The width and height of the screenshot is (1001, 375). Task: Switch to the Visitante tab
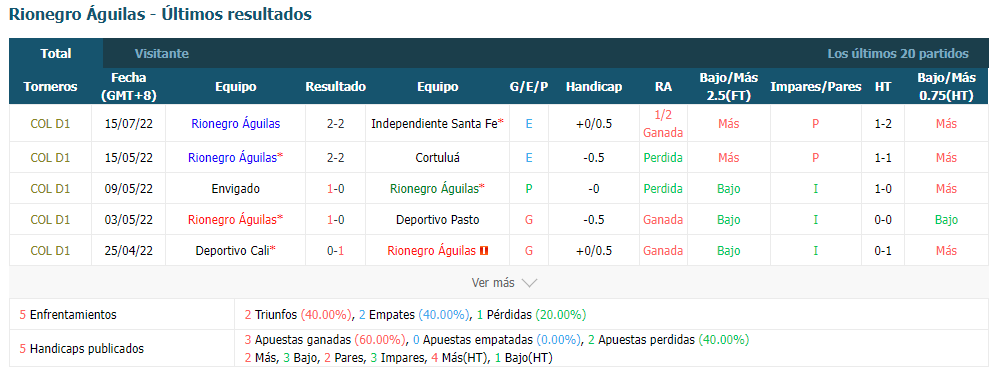pyautogui.click(x=162, y=54)
